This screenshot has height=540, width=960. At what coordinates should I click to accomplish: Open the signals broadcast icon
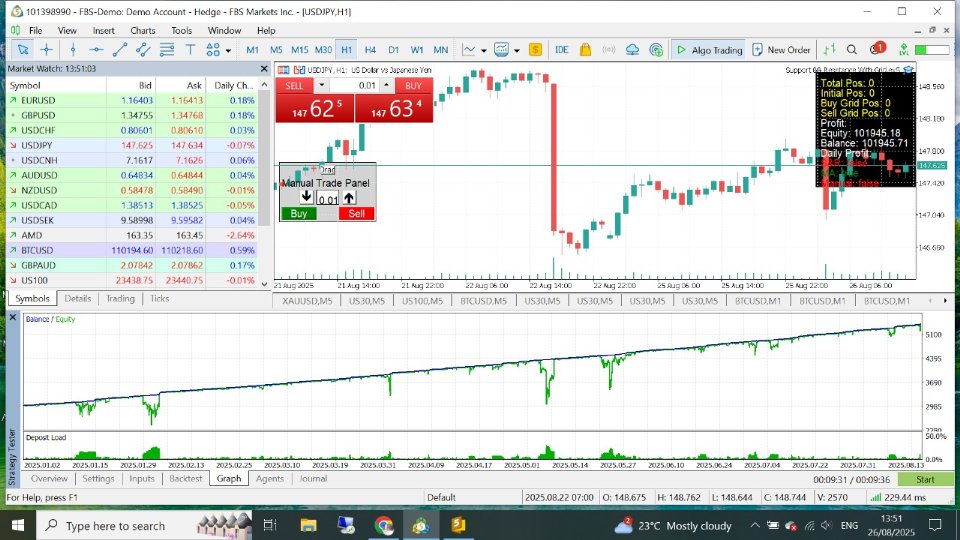point(609,50)
